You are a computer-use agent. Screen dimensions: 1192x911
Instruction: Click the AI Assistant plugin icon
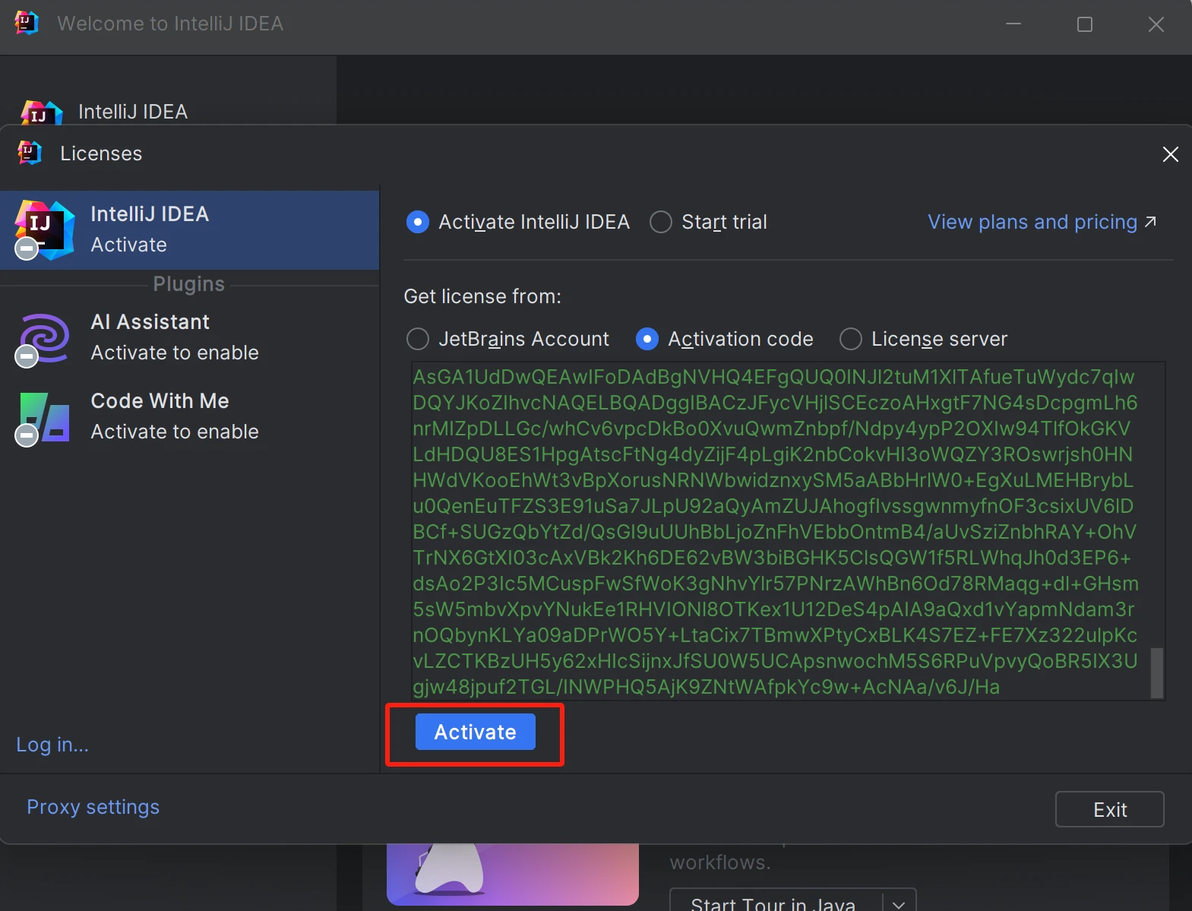click(44, 337)
